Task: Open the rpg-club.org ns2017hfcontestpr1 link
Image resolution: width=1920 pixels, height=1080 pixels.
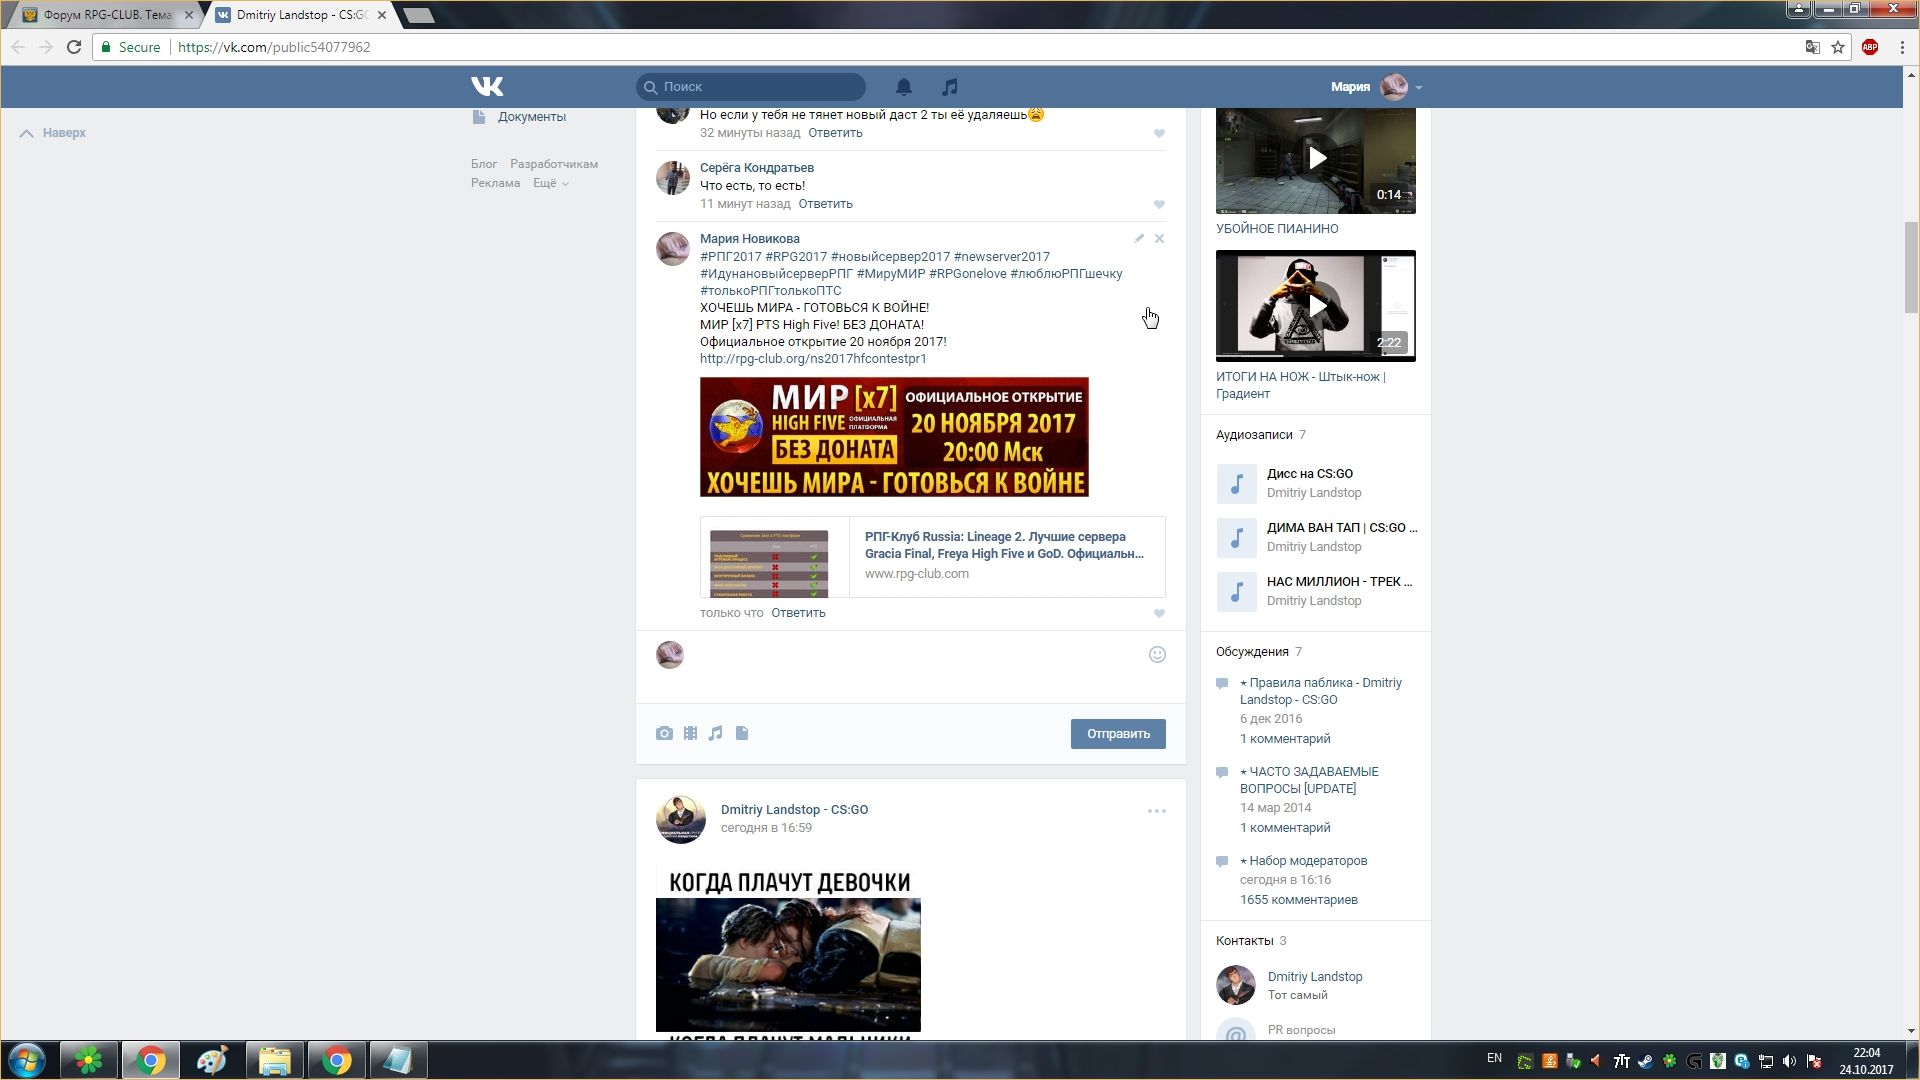Action: click(x=812, y=358)
